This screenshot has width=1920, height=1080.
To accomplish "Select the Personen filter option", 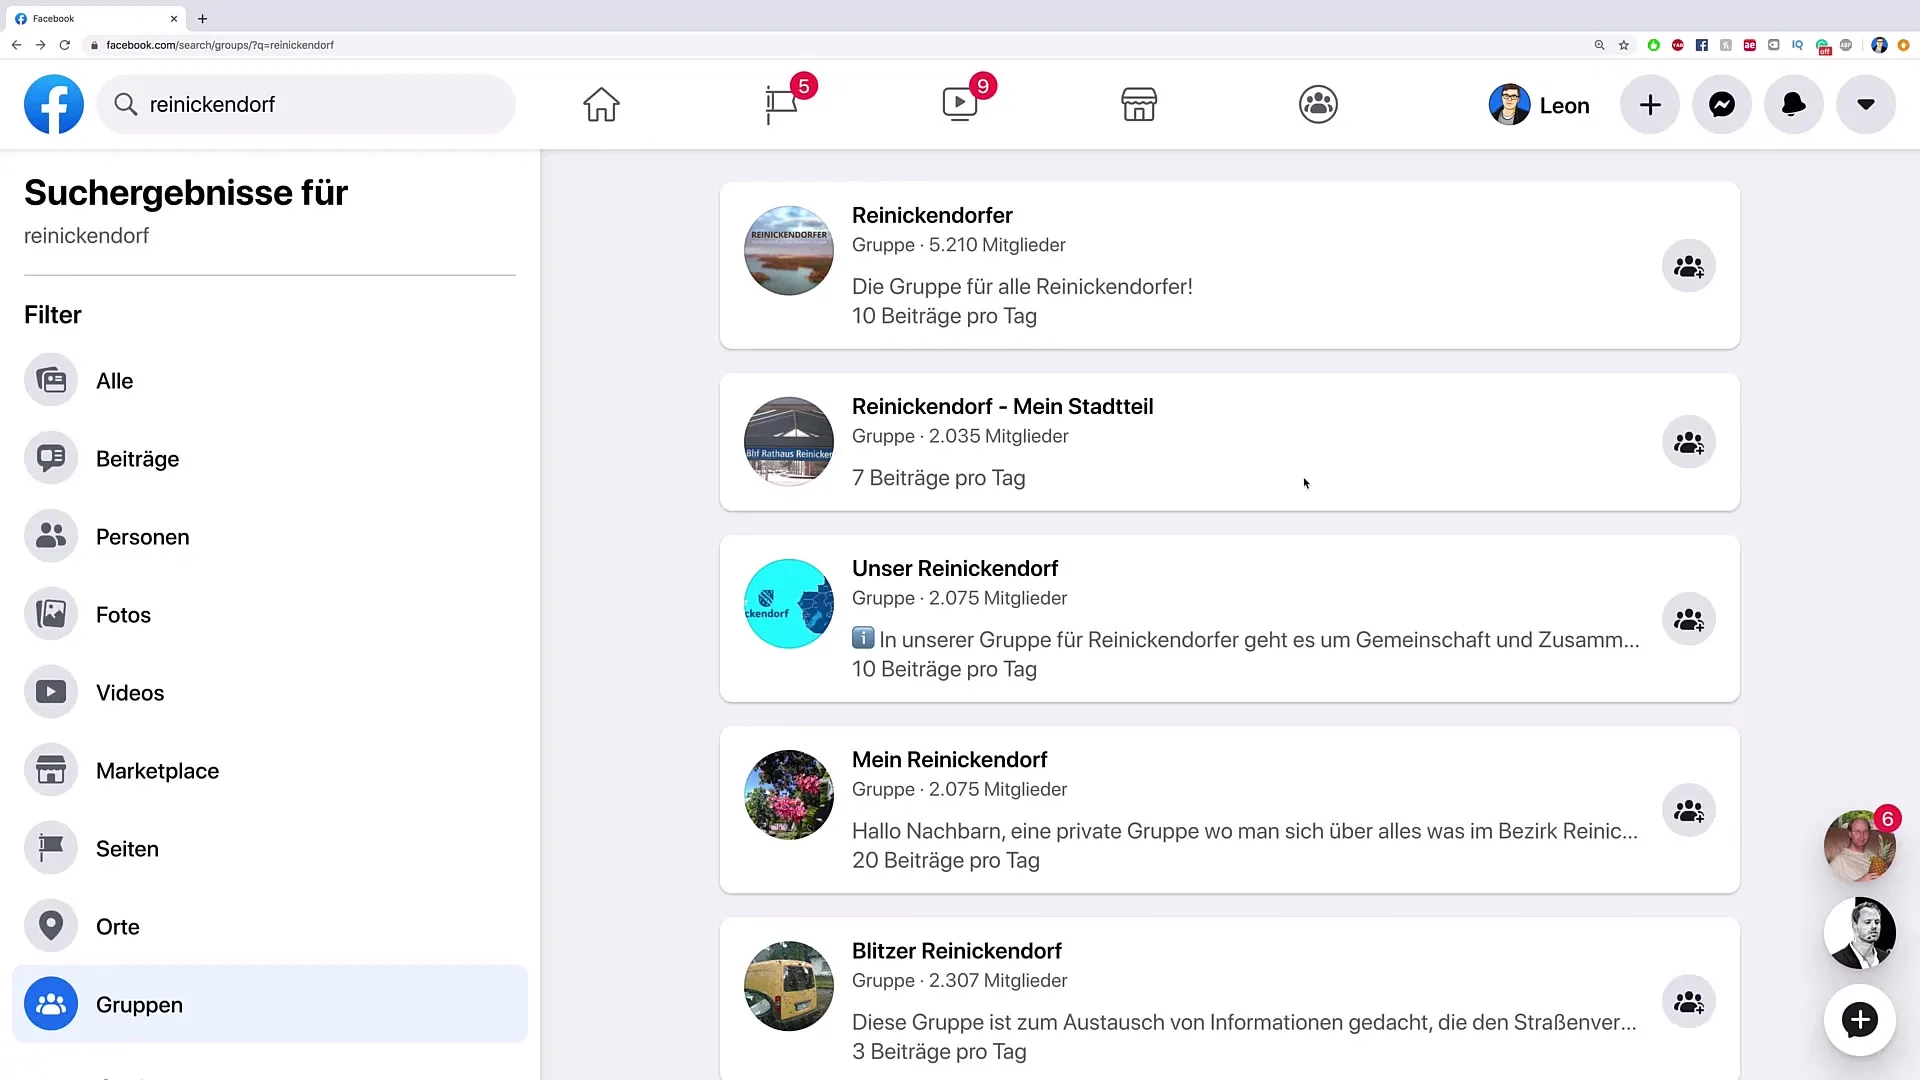I will pos(142,537).
